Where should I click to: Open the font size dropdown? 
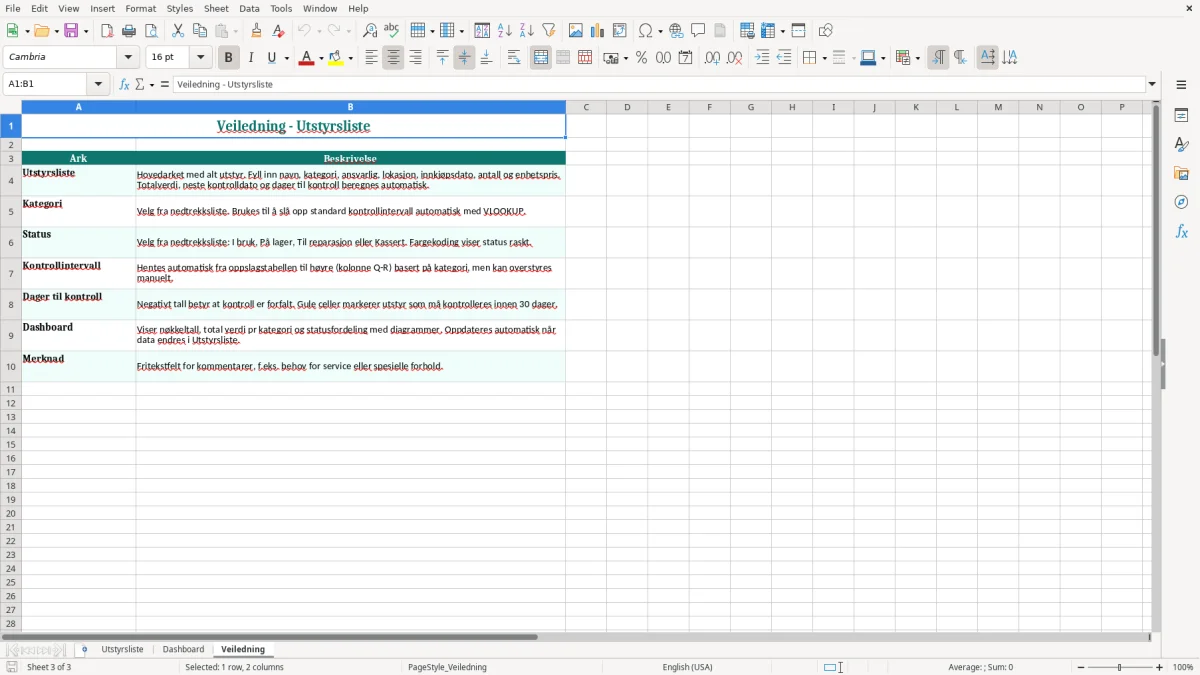pos(201,58)
